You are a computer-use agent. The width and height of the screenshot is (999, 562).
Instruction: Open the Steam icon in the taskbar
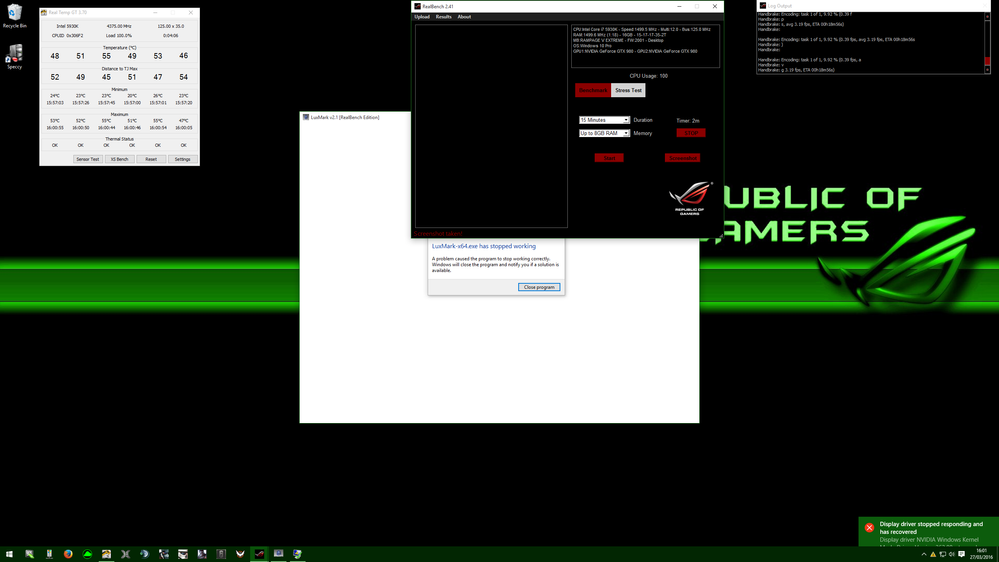(145, 554)
